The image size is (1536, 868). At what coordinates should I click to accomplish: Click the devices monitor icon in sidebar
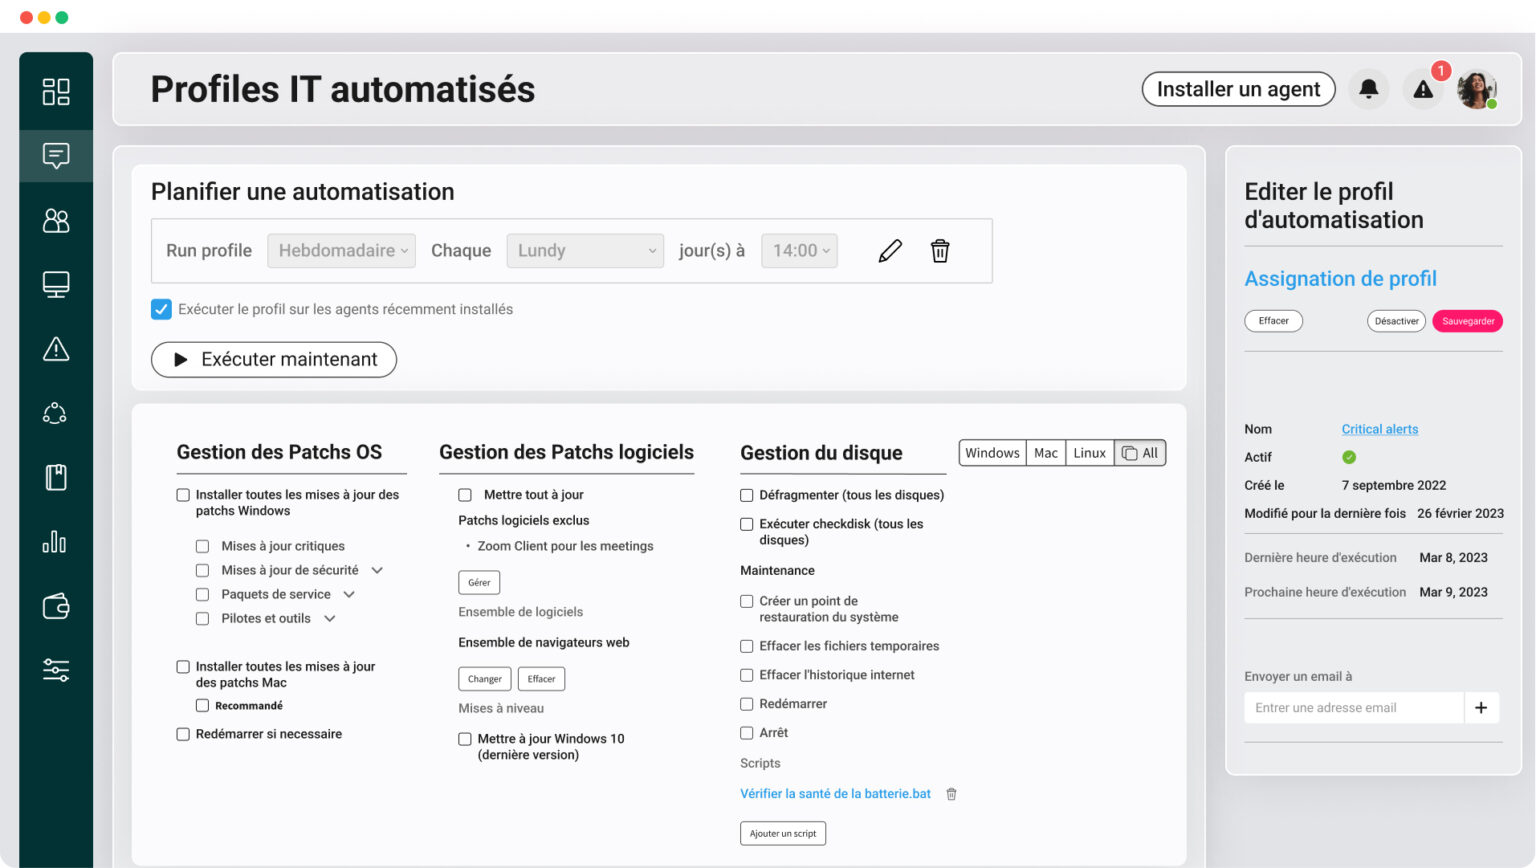click(56, 284)
